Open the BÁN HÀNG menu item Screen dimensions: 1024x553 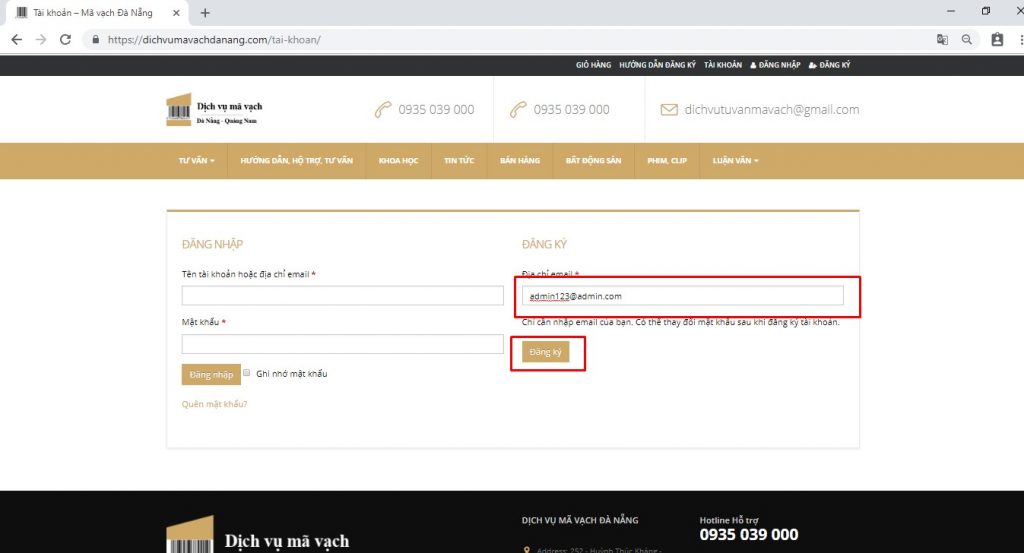(520, 161)
